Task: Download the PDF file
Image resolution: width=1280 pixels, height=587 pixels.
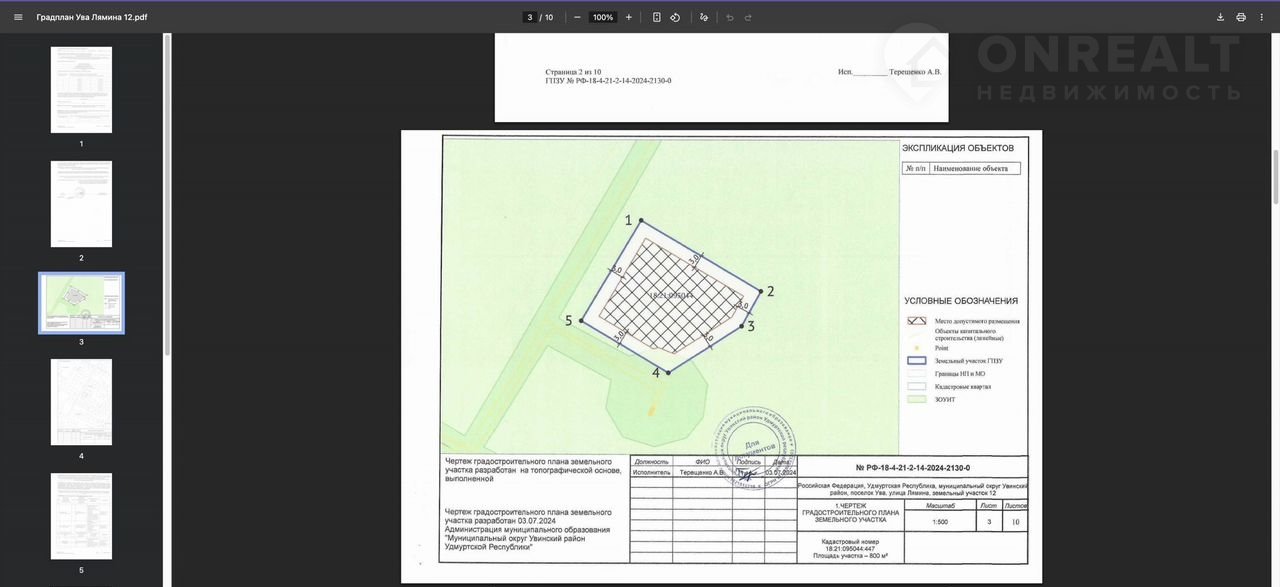Action: point(1220,17)
